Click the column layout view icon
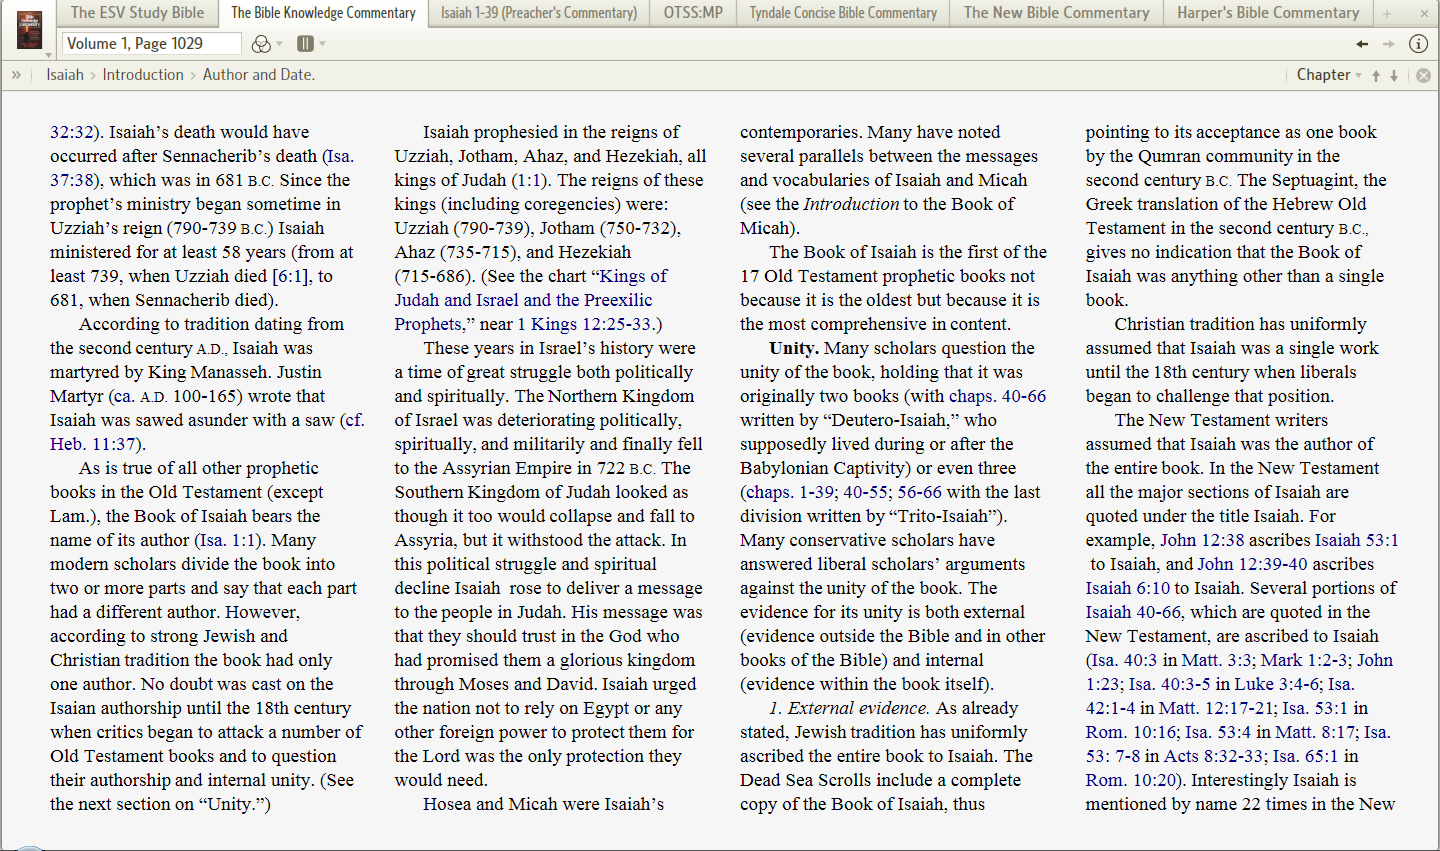1440x851 pixels. coord(305,44)
